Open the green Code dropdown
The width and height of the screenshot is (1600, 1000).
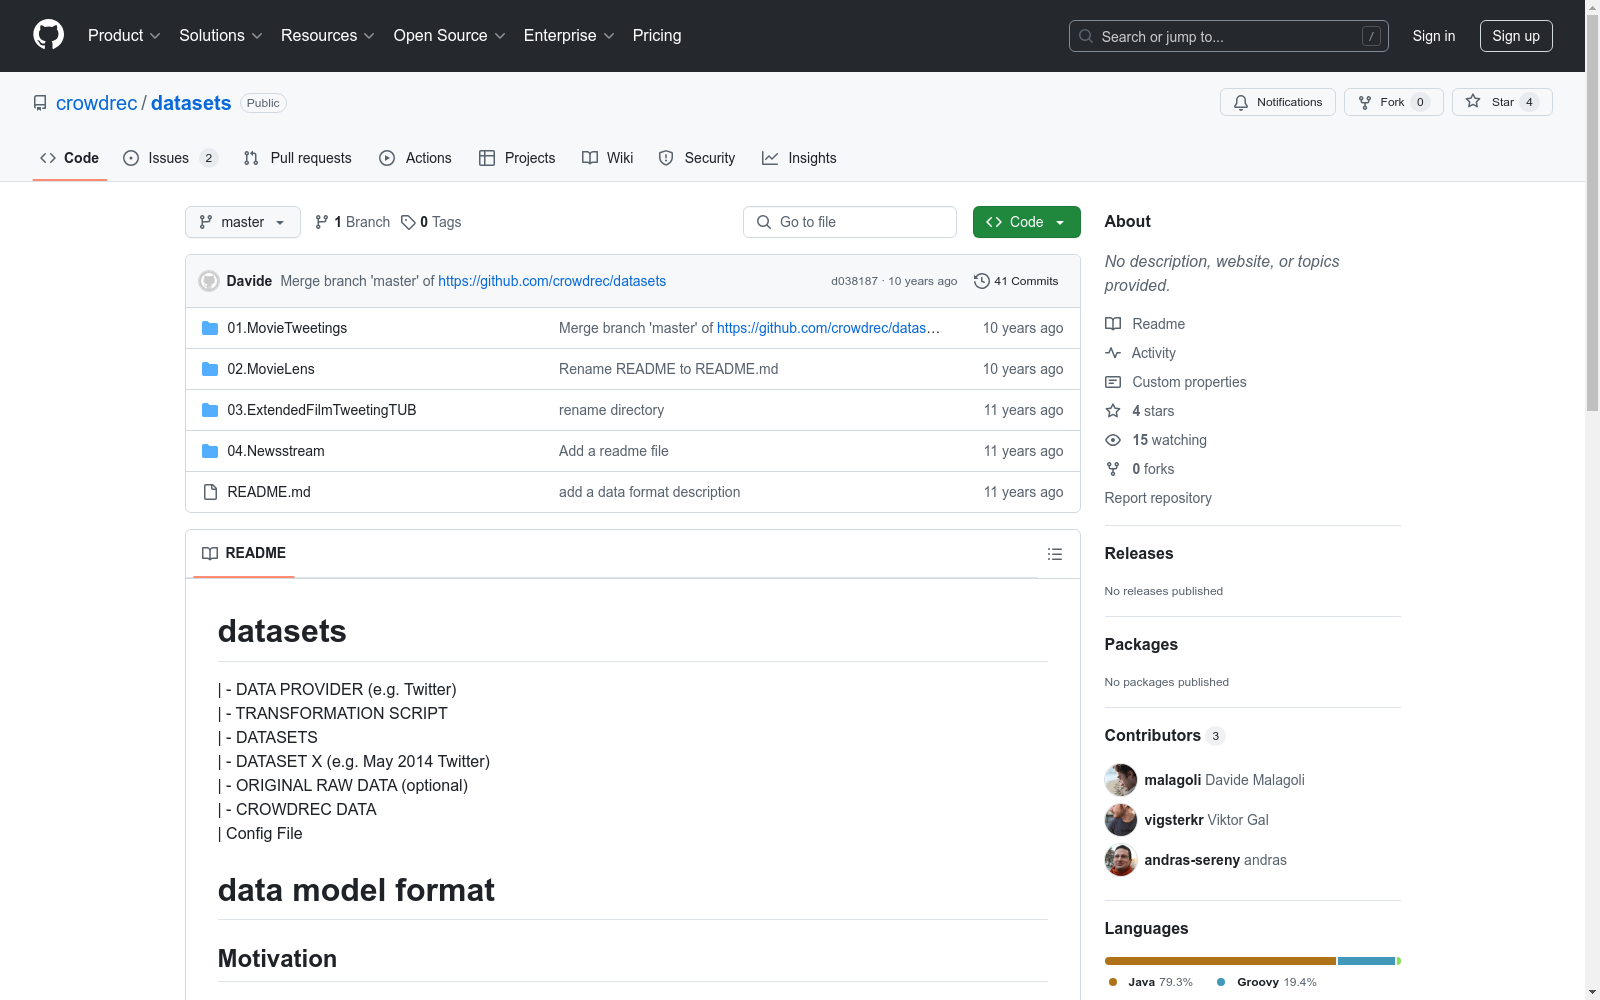click(x=1026, y=222)
